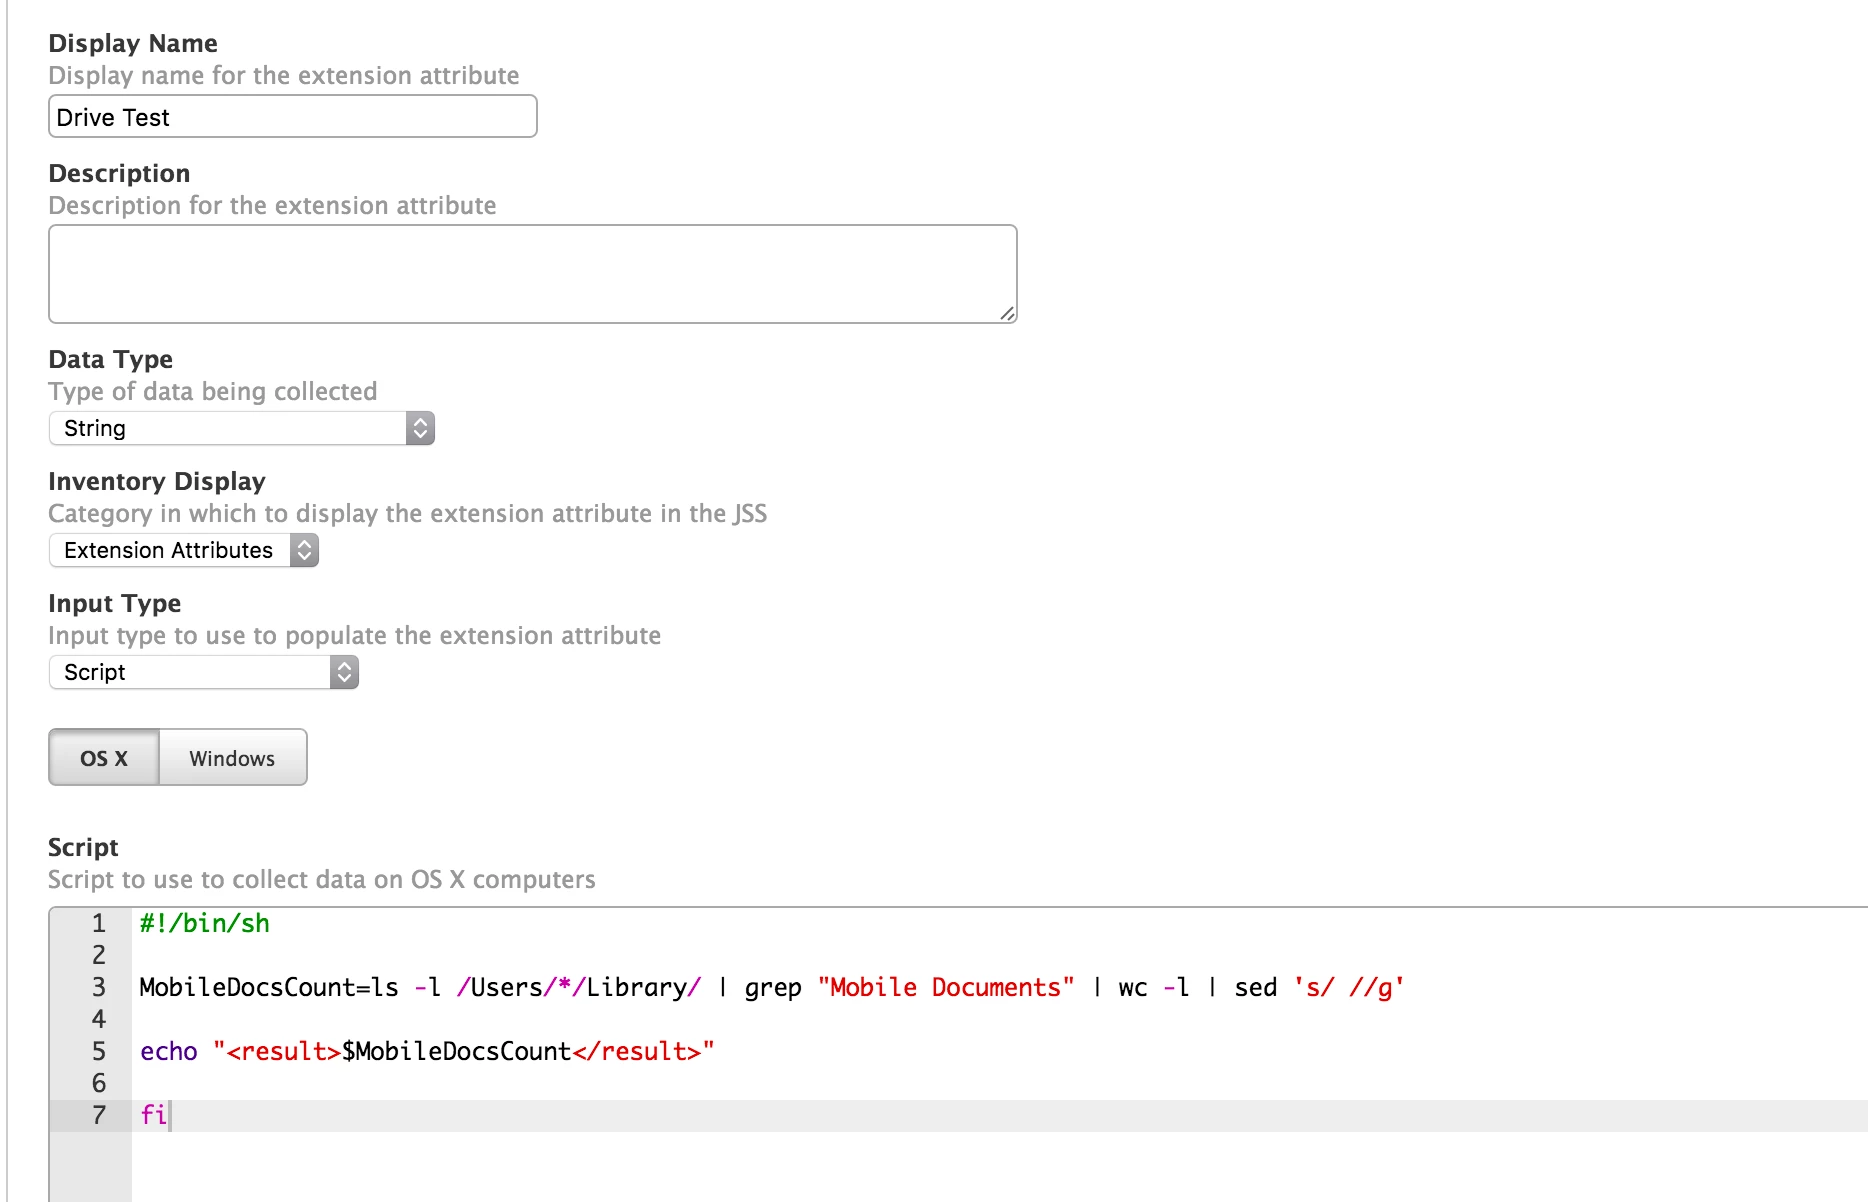Place cursor after fi on line 7
The width and height of the screenshot is (1868, 1202).
pyautogui.click(x=170, y=1115)
